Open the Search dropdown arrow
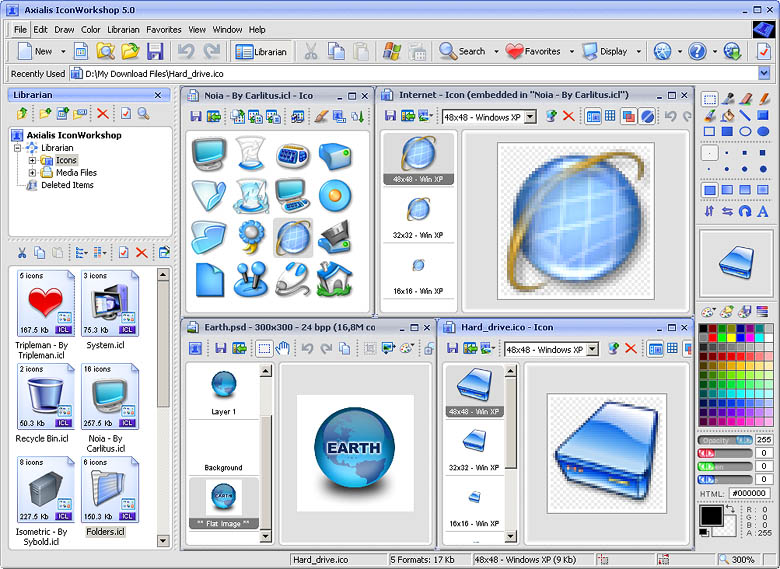Viewport: 780px width, 569px height. point(496,51)
